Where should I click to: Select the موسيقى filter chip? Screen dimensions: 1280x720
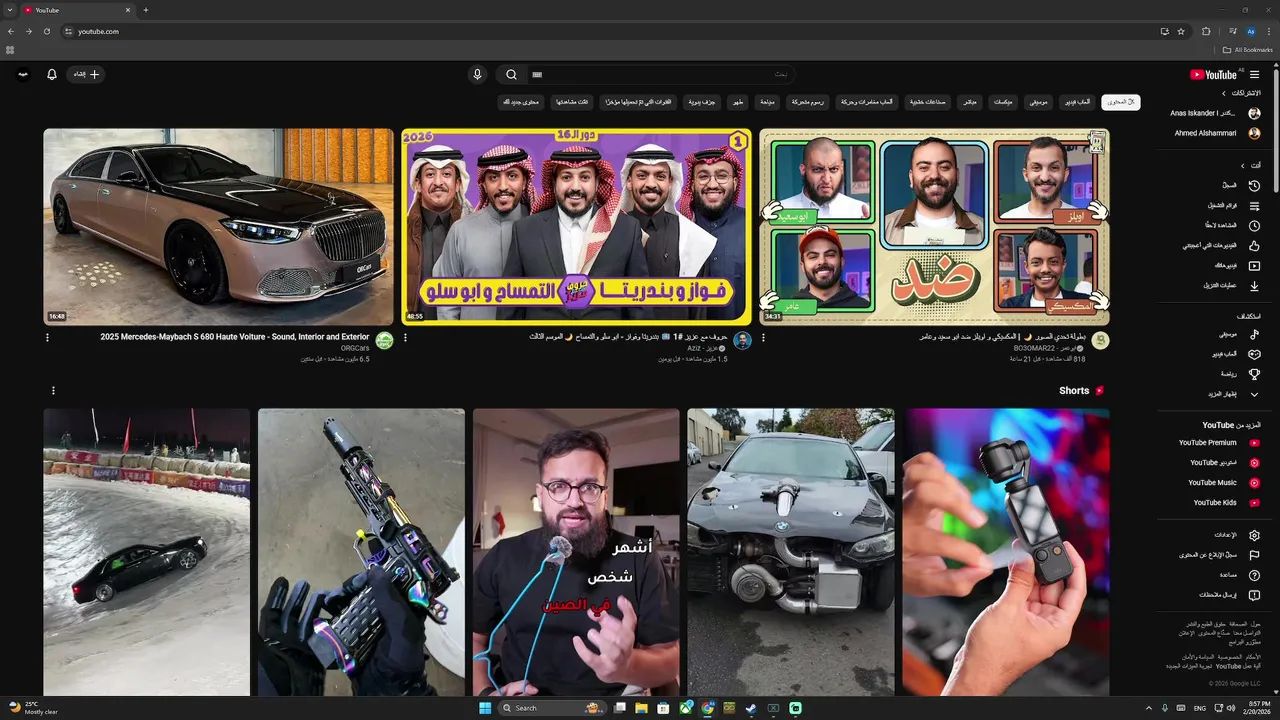pyautogui.click(x=1039, y=102)
